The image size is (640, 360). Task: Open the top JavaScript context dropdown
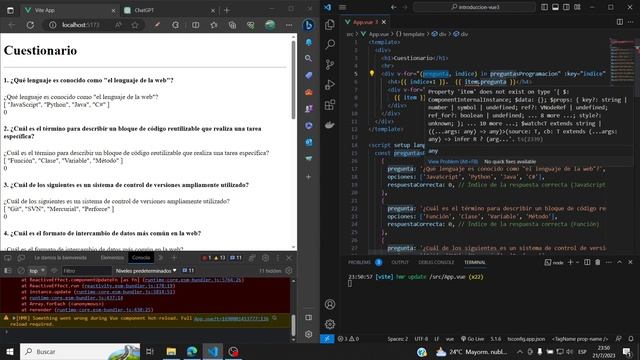[37, 271]
